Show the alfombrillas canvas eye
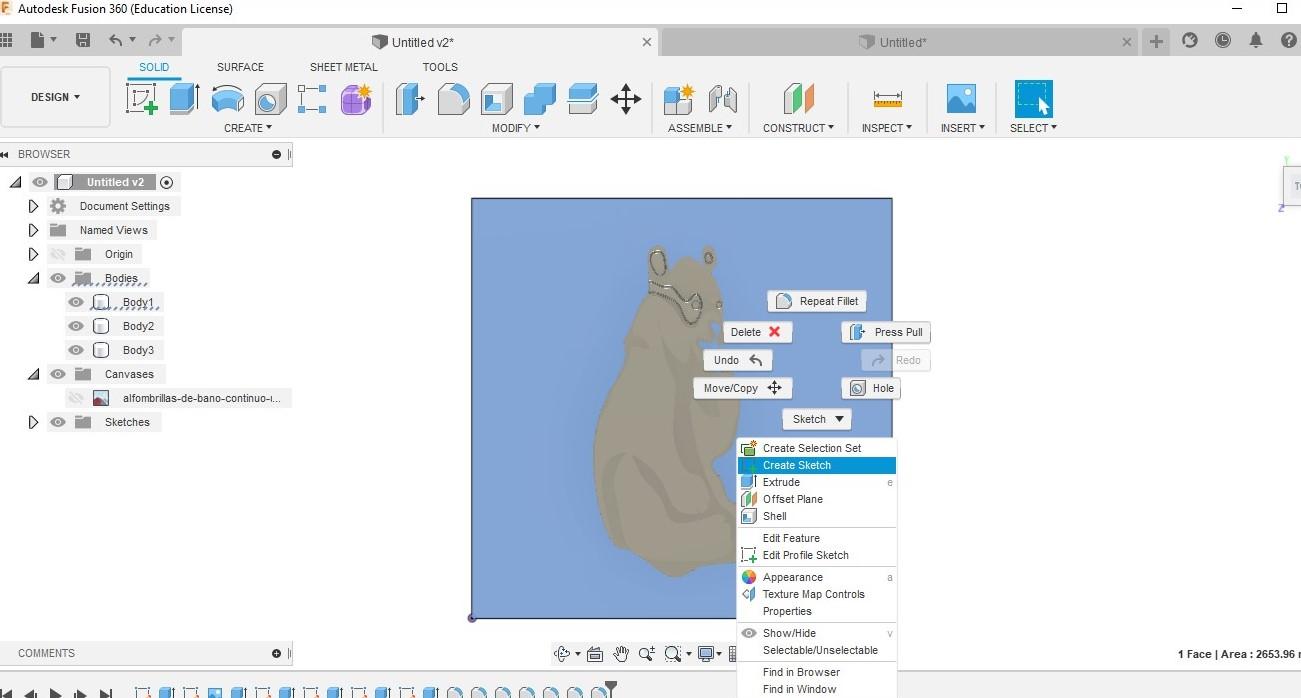Image resolution: width=1301 pixels, height=698 pixels. [76, 398]
